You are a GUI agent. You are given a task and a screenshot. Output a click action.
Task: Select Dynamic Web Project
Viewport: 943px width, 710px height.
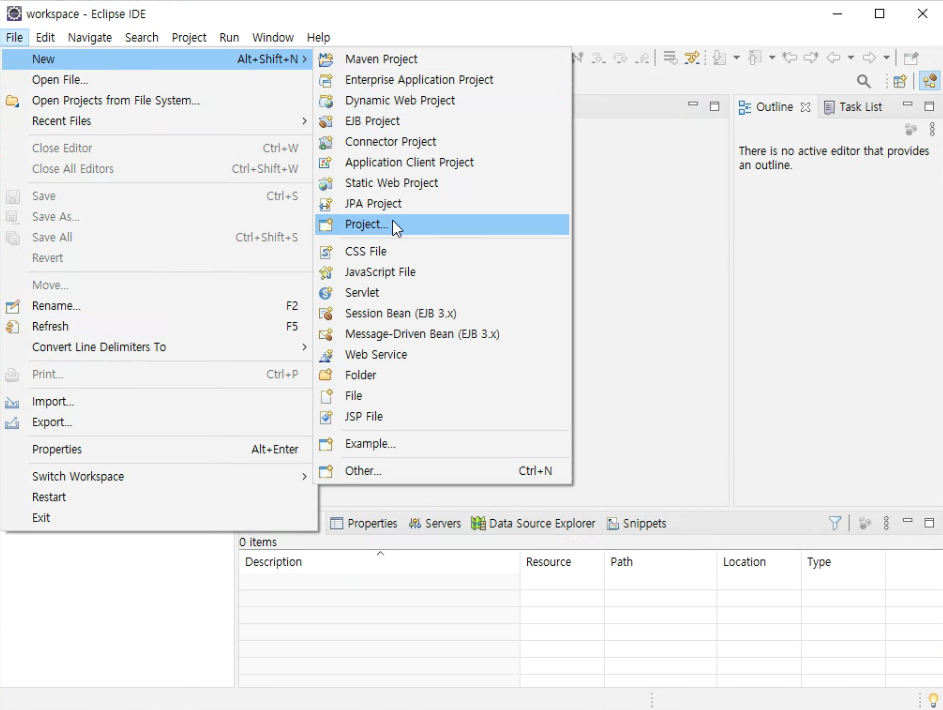coord(442,100)
